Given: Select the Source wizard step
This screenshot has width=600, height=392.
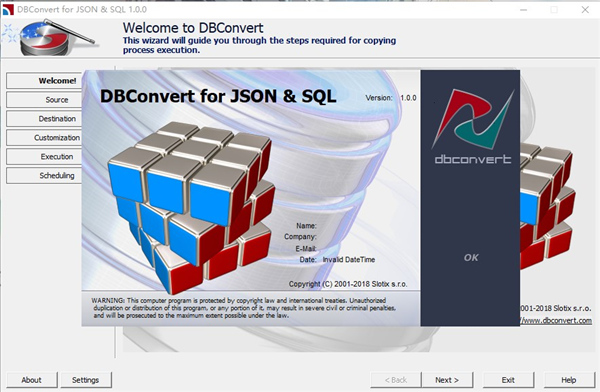Looking at the screenshot, I should coord(44,100).
